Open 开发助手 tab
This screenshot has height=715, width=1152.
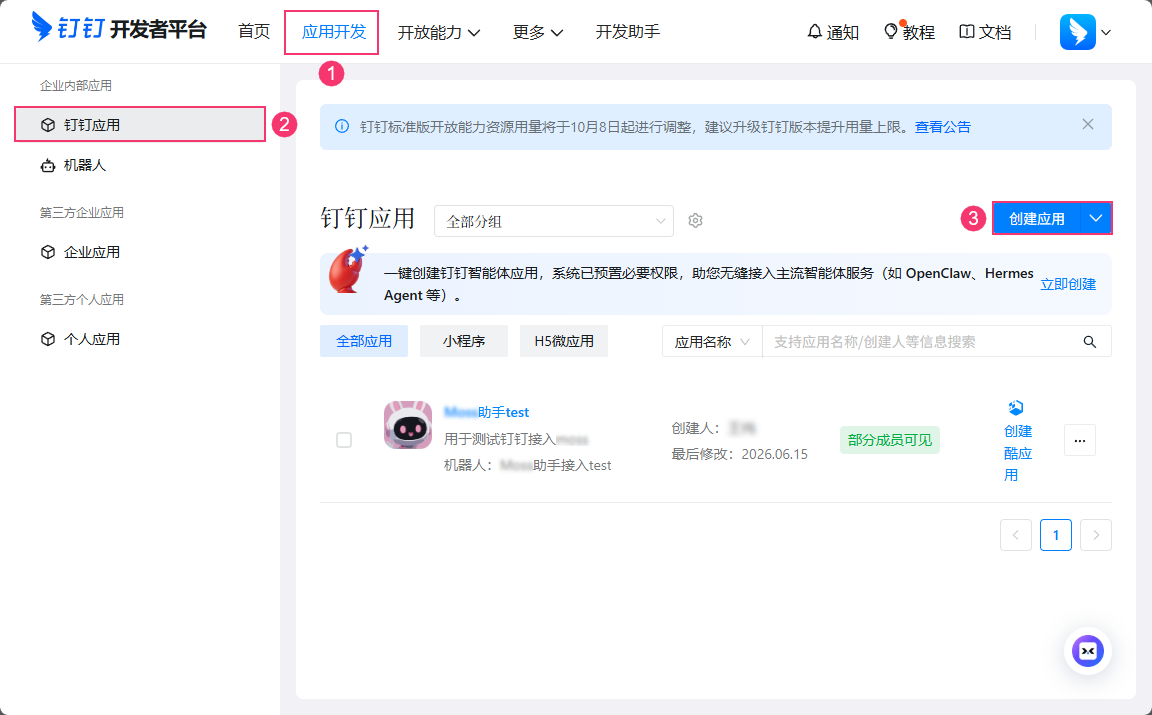(627, 32)
